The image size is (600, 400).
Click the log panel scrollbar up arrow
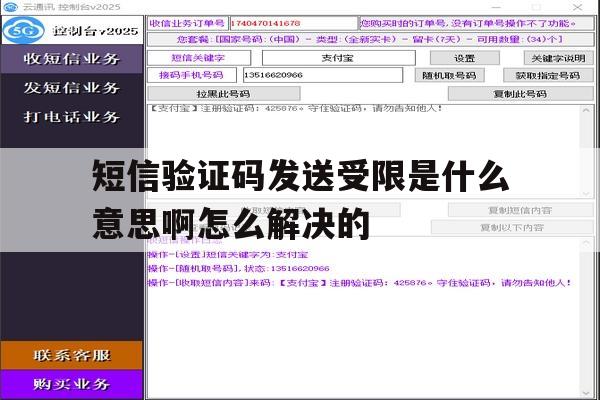[586, 243]
